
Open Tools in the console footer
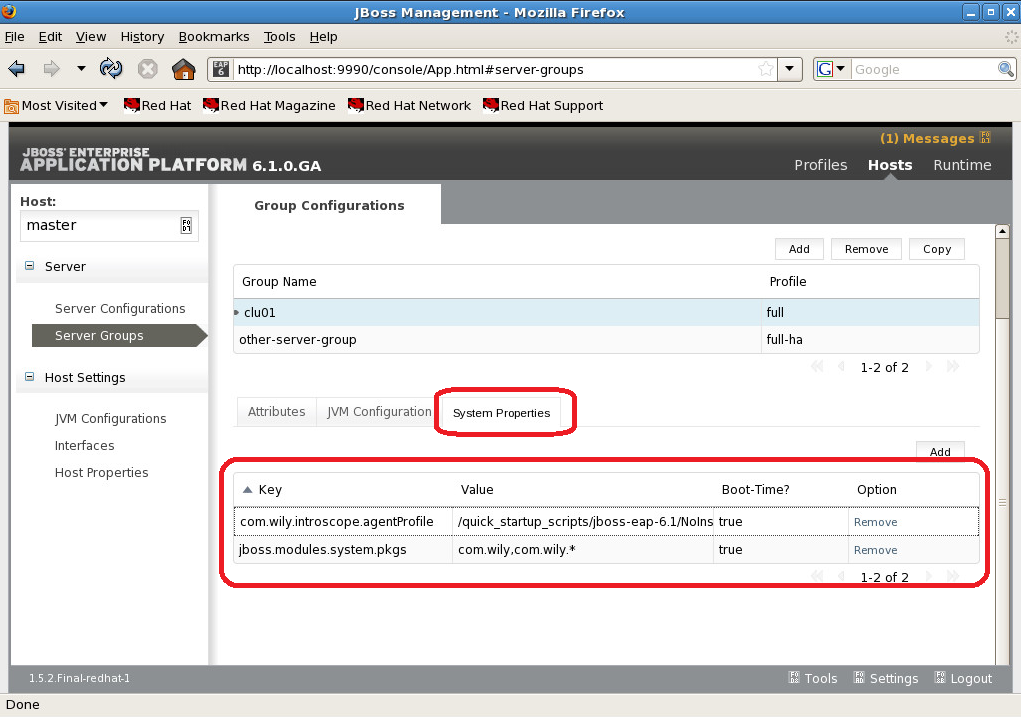(813, 678)
